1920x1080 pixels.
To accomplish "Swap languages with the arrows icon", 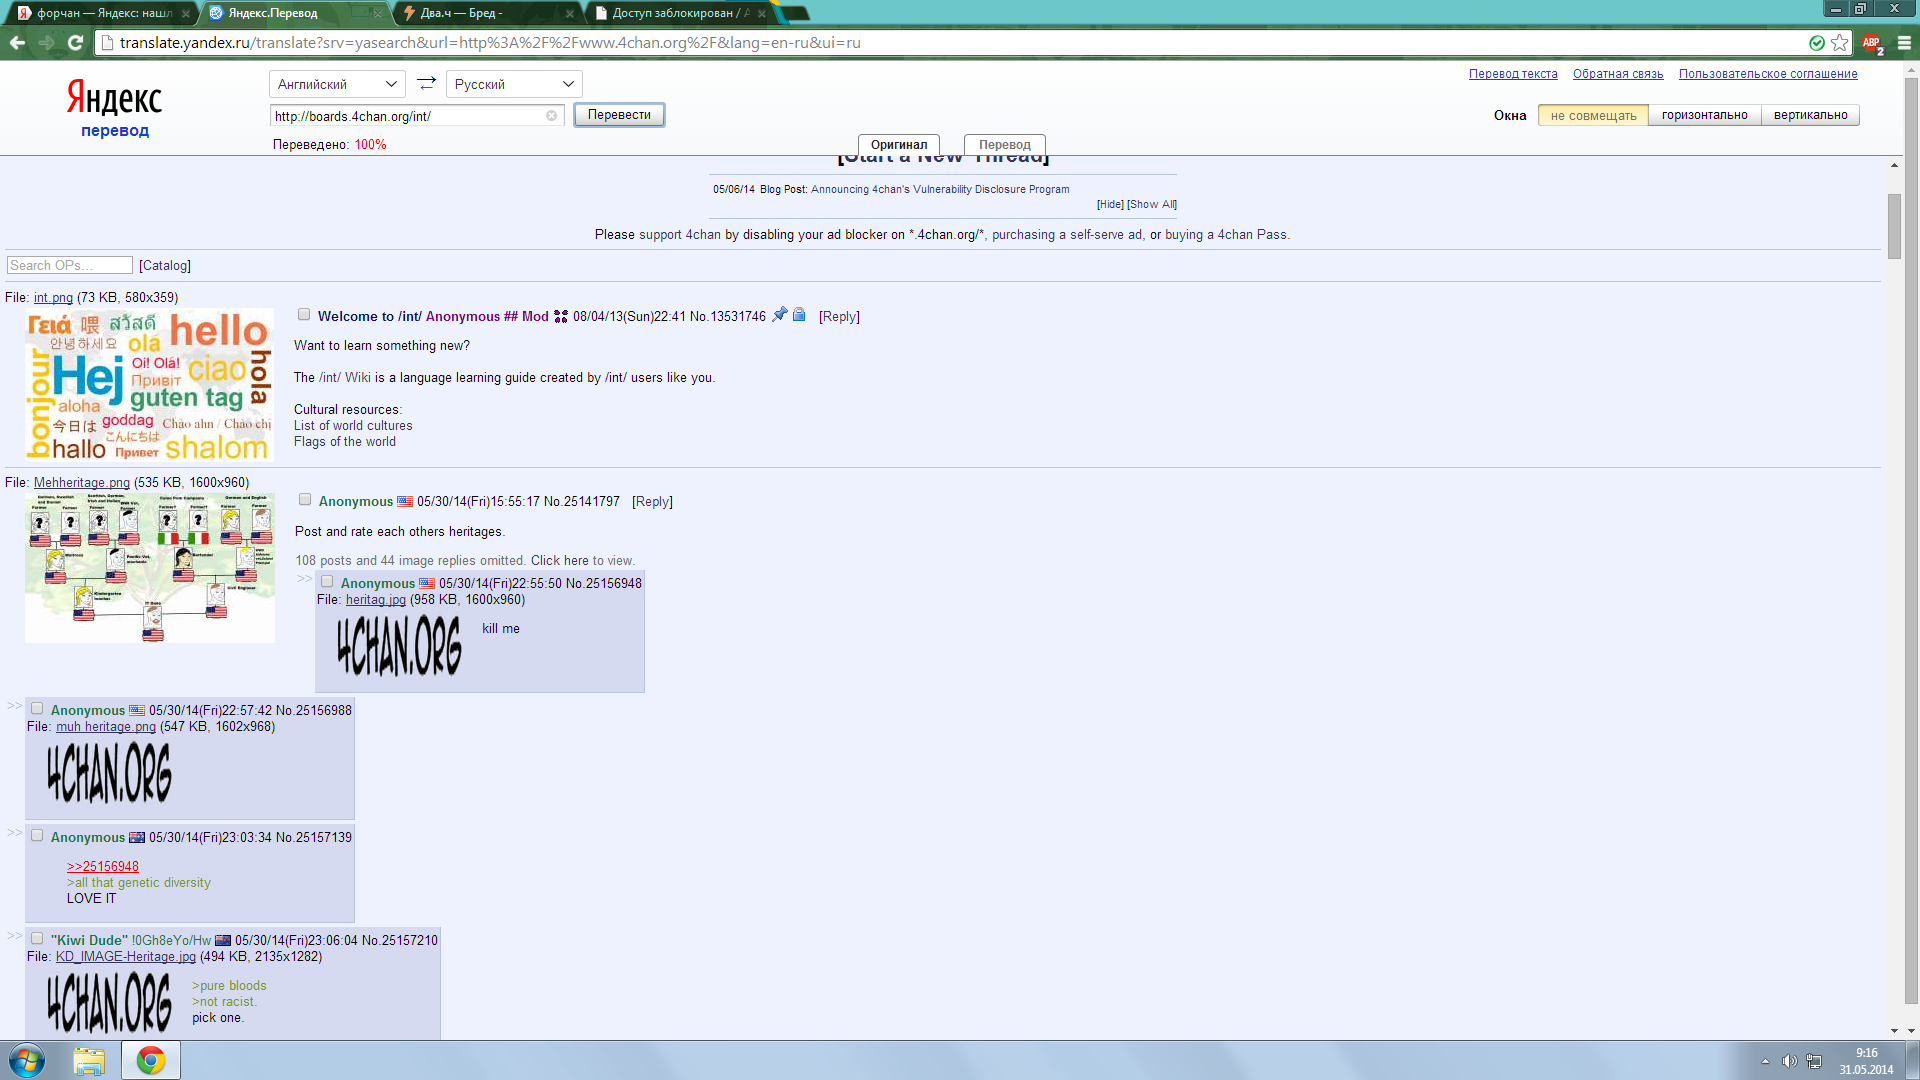I will (426, 84).
